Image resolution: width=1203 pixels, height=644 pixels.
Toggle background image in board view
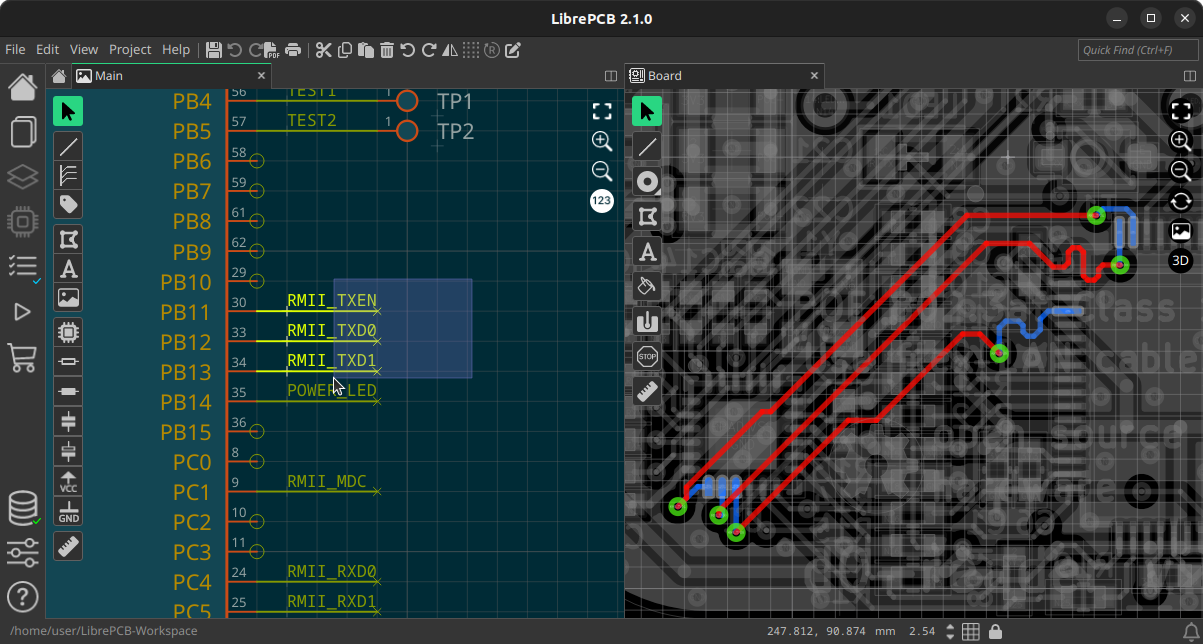pos(1180,231)
